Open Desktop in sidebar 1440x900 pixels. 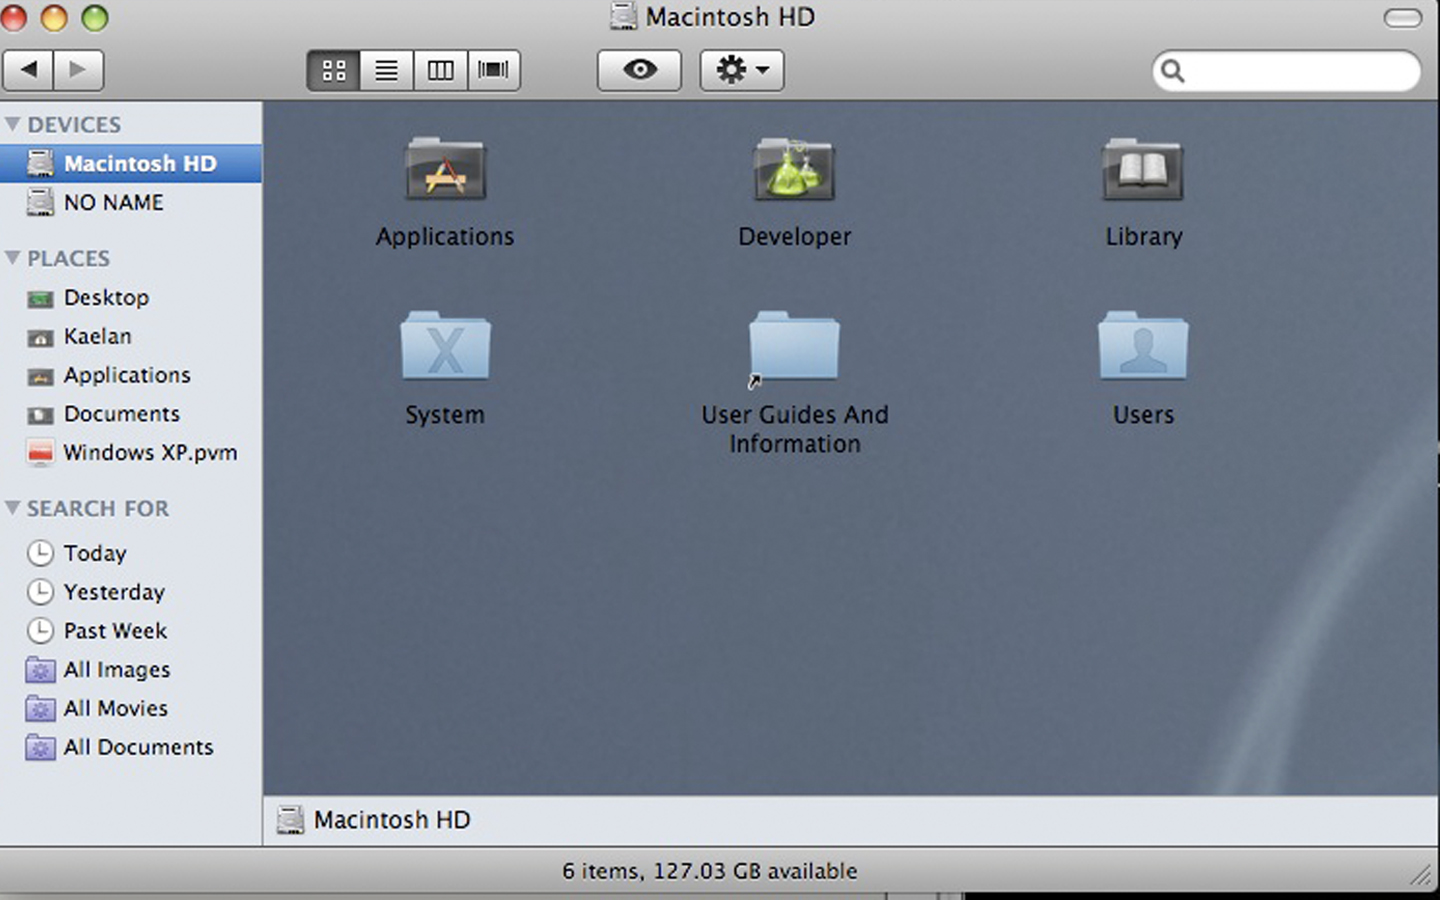click(x=131, y=297)
